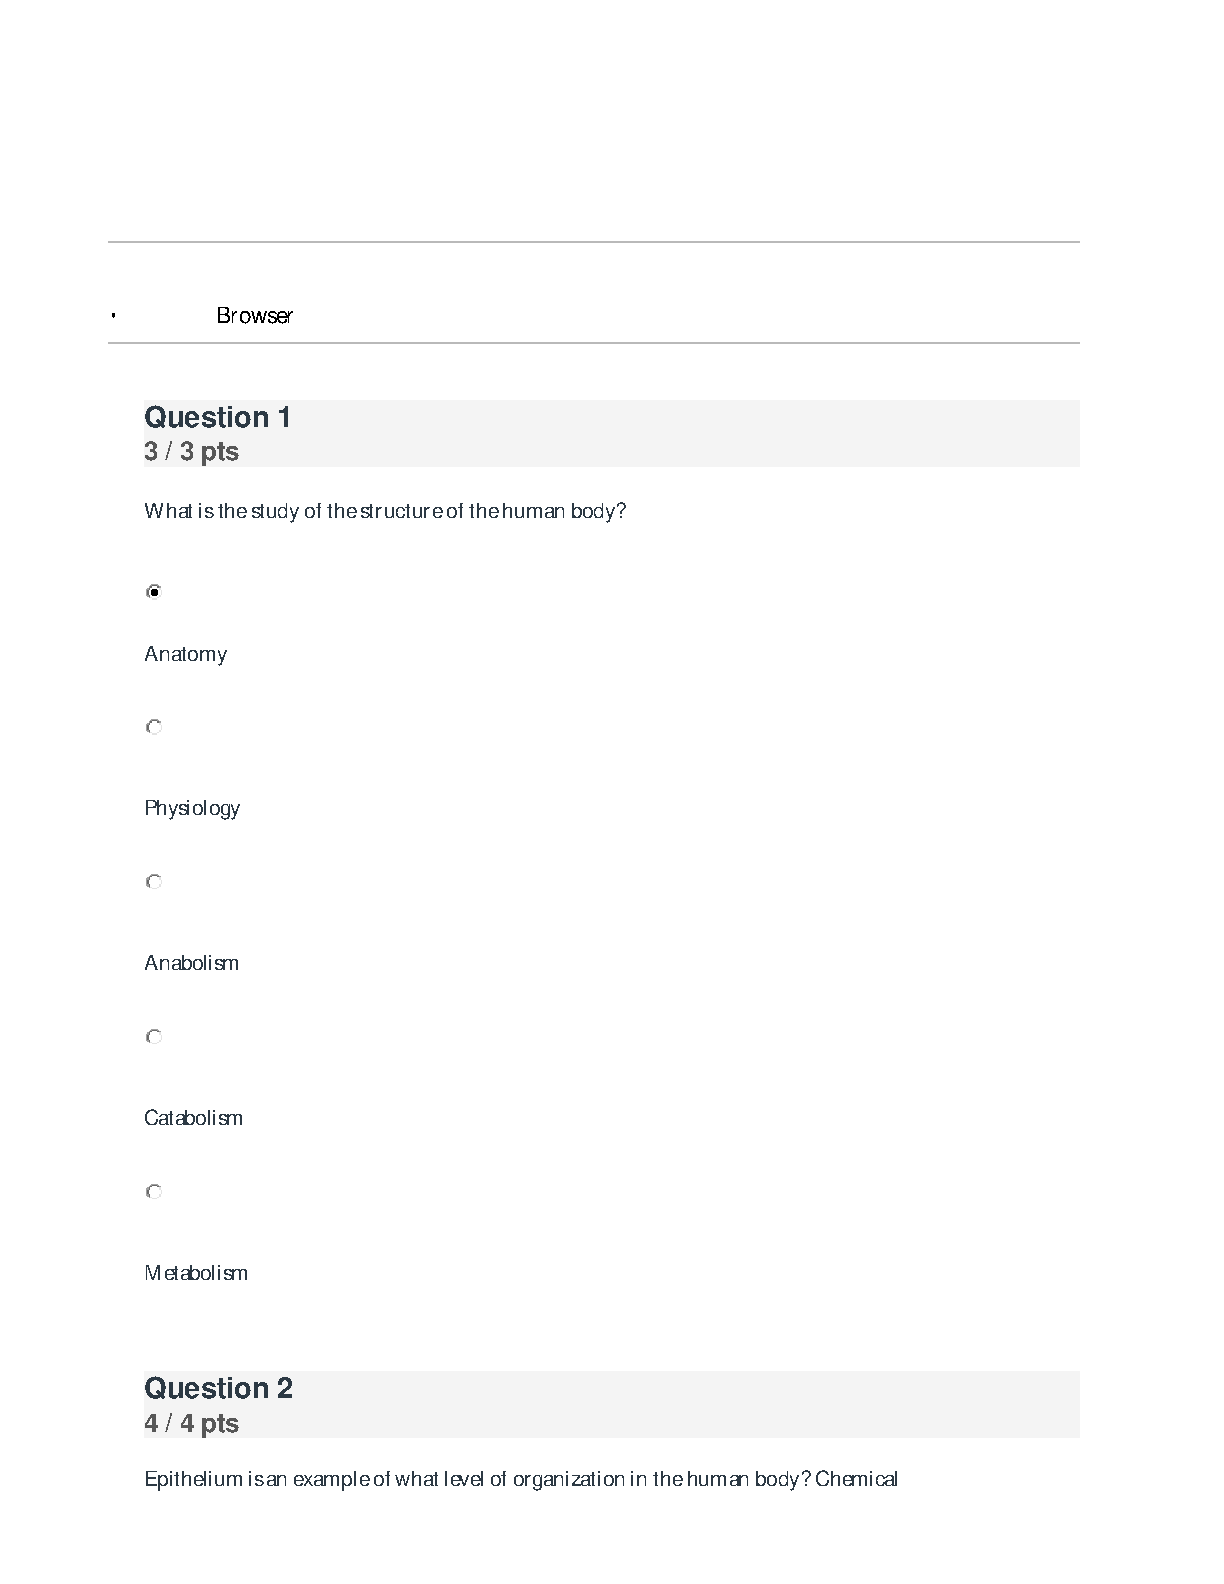Select the radio button for Anabolism
1224x1584 pixels.
(154, 882)
